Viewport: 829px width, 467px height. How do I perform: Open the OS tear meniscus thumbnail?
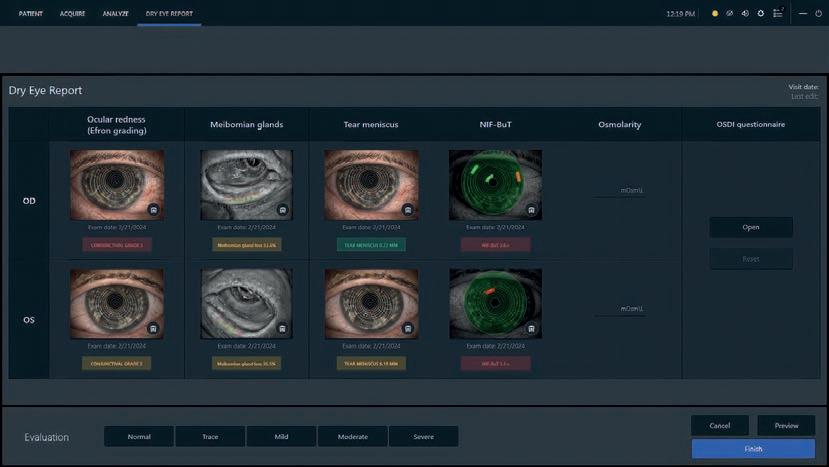point(371,304)
